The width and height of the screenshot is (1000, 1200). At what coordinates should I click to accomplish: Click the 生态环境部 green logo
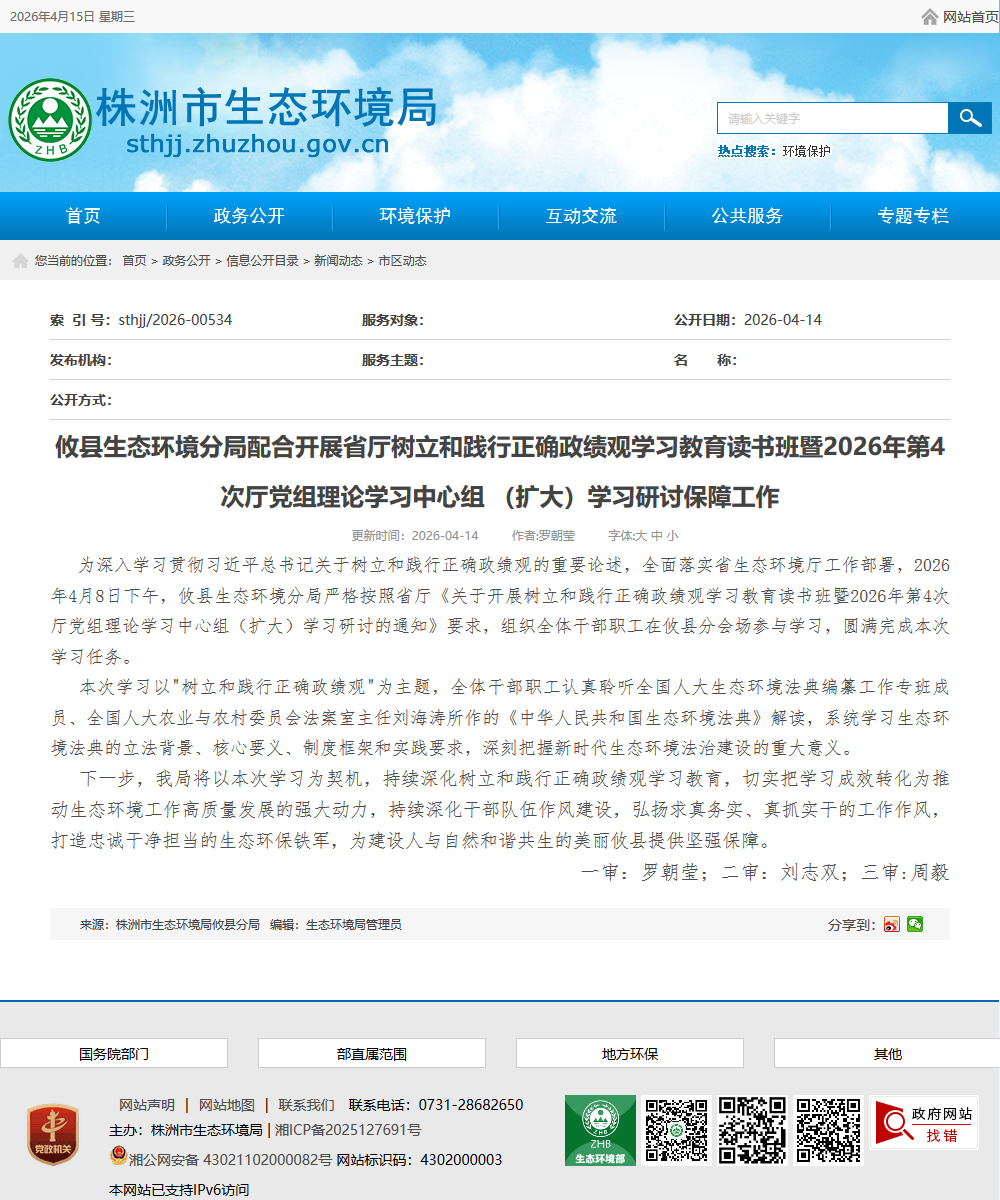tap(600, 1130)
